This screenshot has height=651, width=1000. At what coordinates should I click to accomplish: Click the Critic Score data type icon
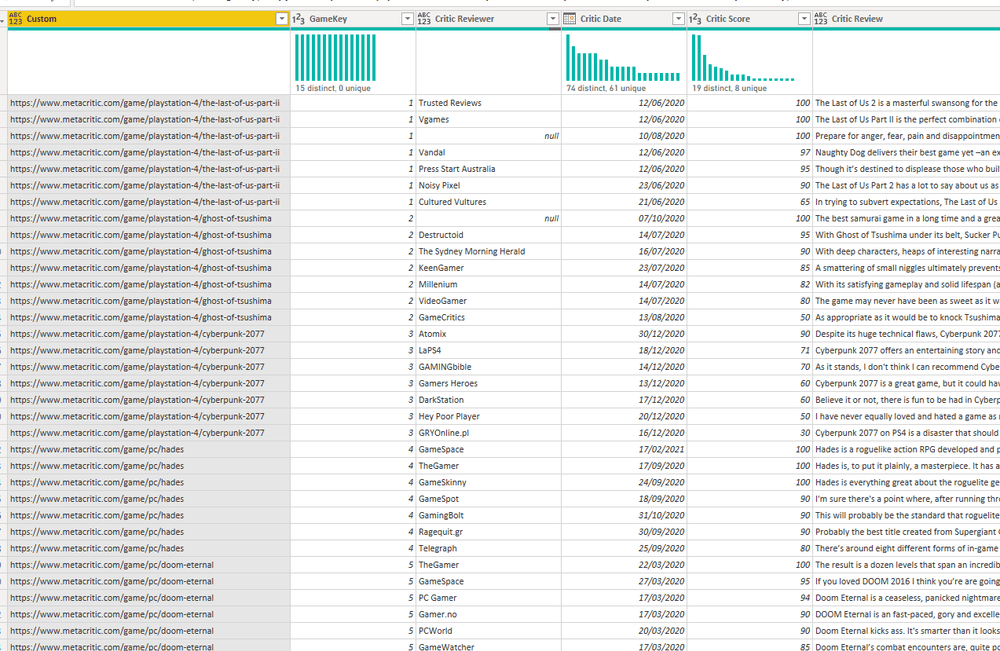coord(695,19)
